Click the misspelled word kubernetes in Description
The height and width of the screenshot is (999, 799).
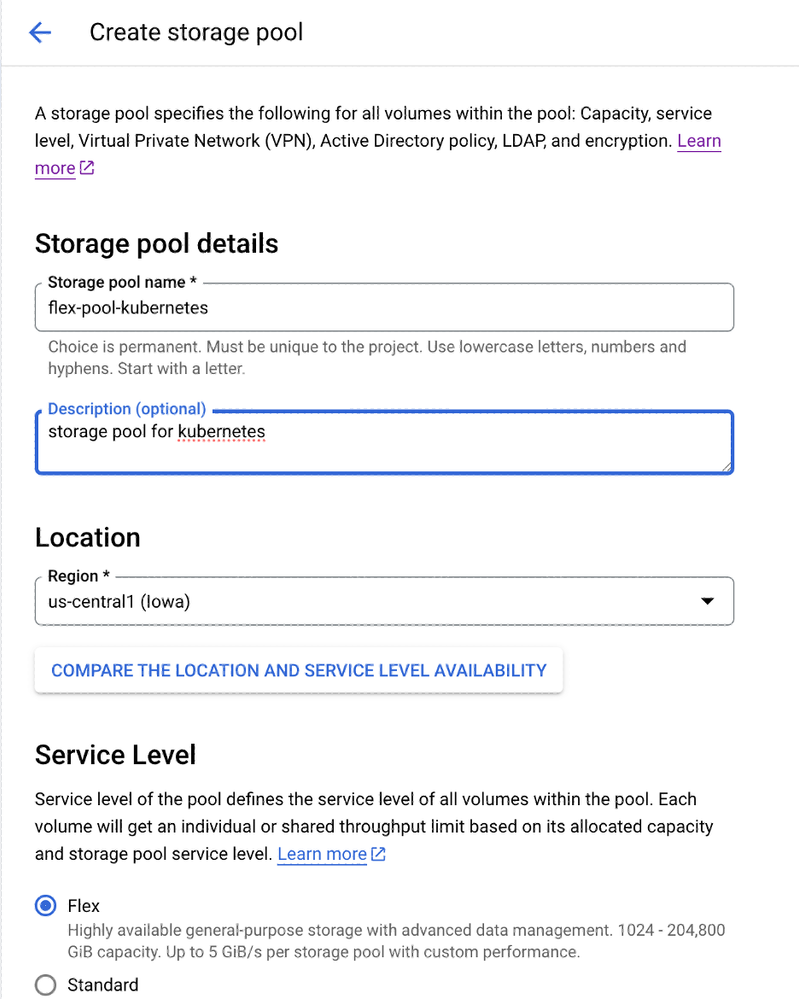[x=221, y=432]
